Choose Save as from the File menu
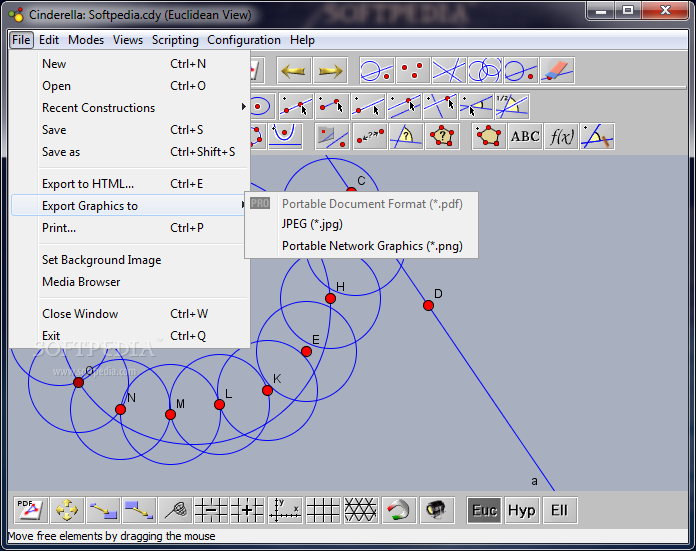696x551 pixels. click(x=130, y=152)
